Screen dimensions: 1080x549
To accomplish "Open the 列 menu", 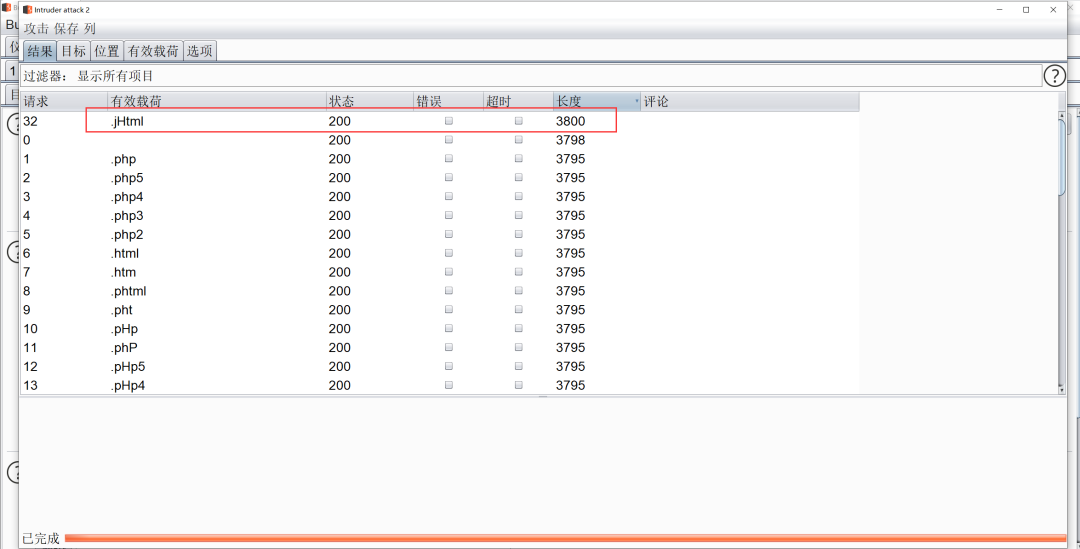I will coord(90,29).
